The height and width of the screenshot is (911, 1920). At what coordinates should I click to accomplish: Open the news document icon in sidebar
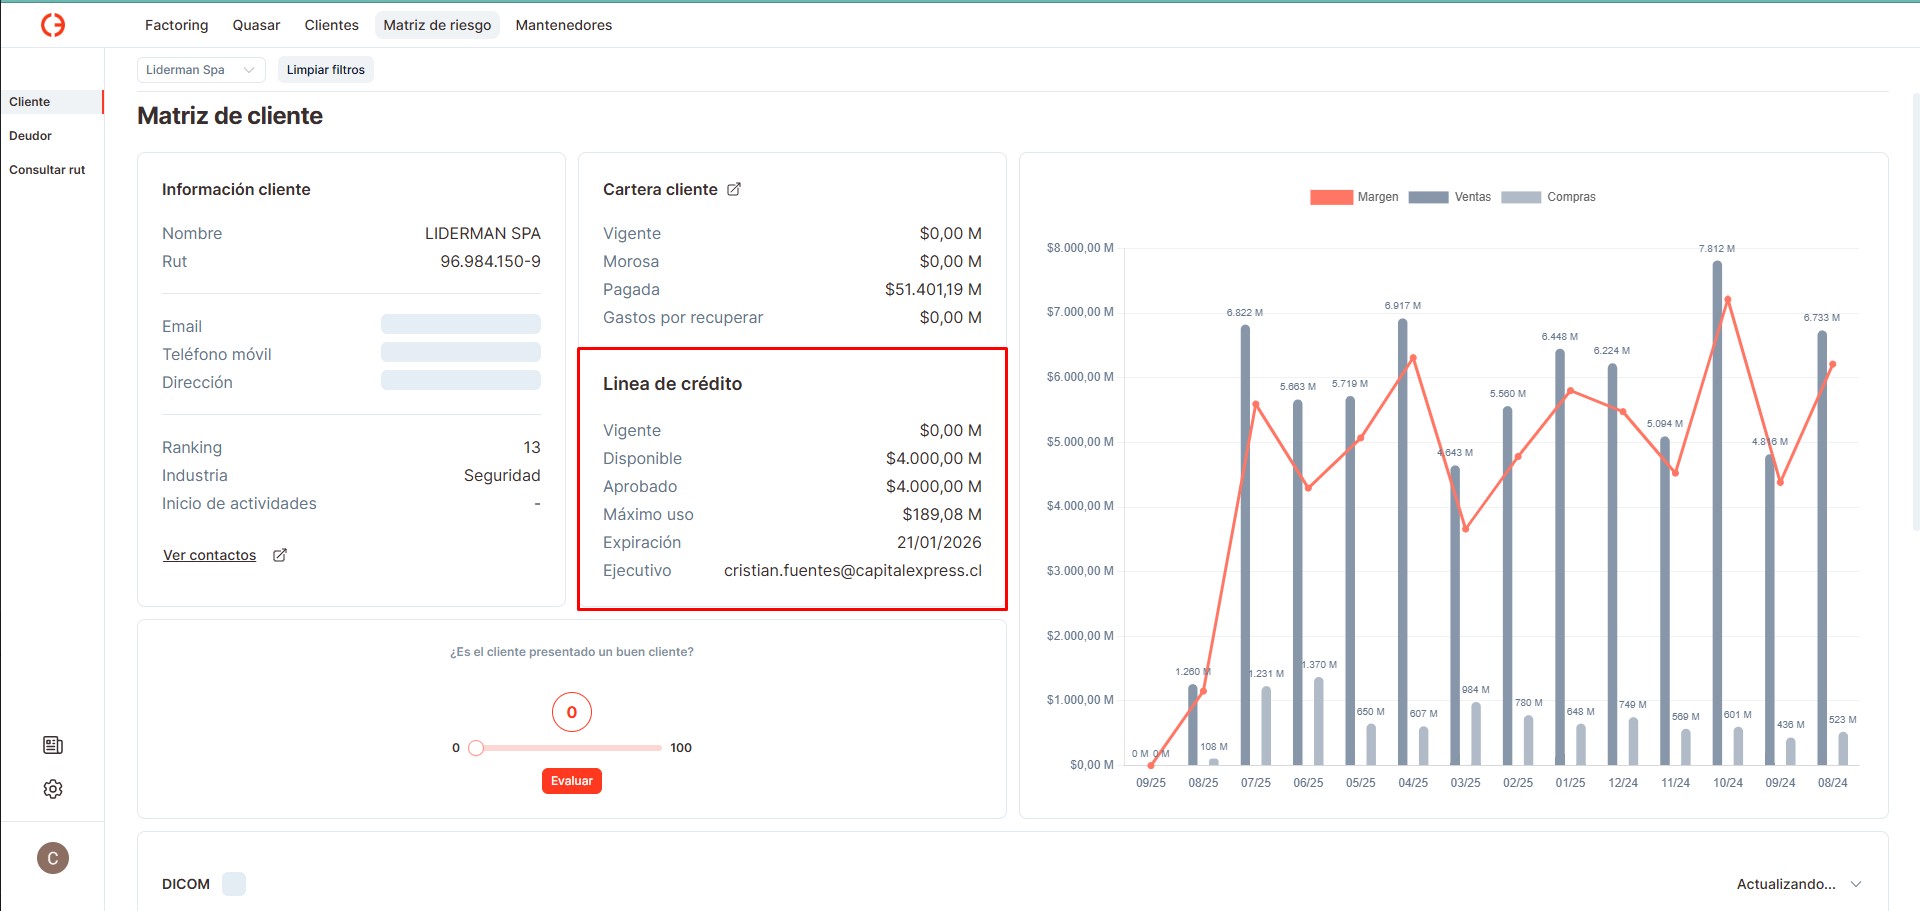tap(53, 745)
